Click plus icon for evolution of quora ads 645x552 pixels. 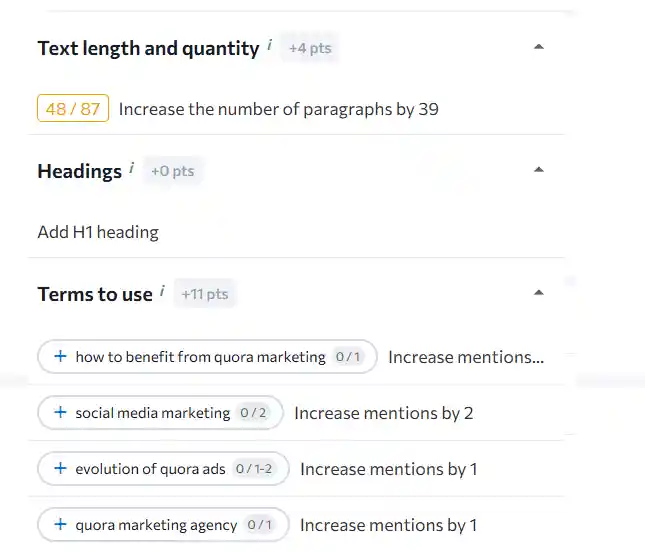(60, 468)
